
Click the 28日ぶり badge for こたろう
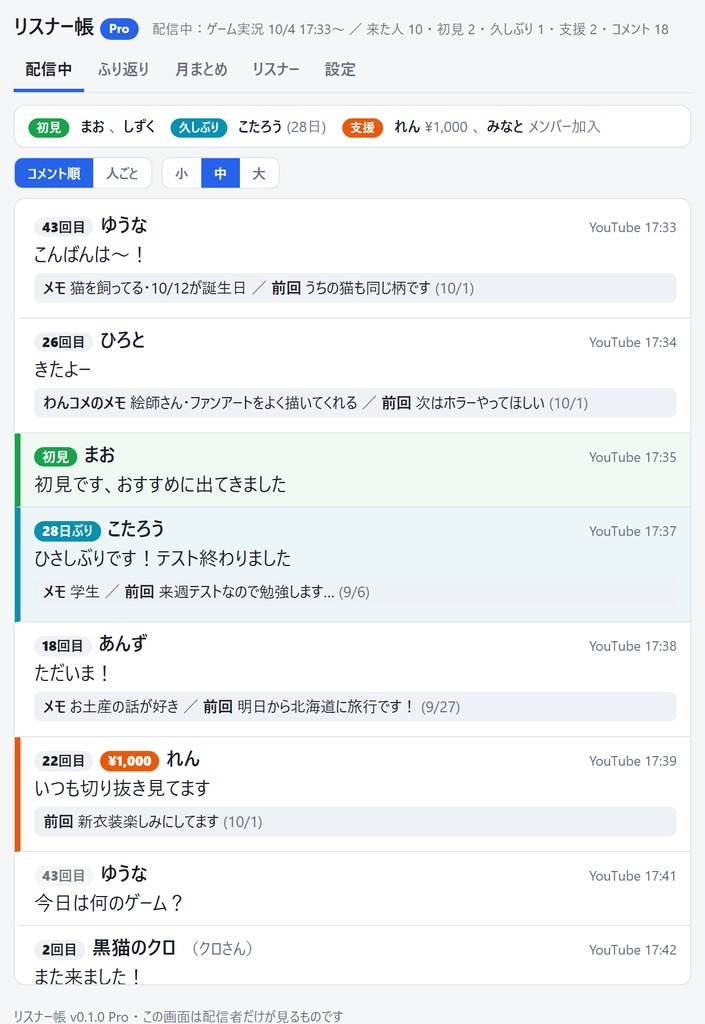[68, 530]
